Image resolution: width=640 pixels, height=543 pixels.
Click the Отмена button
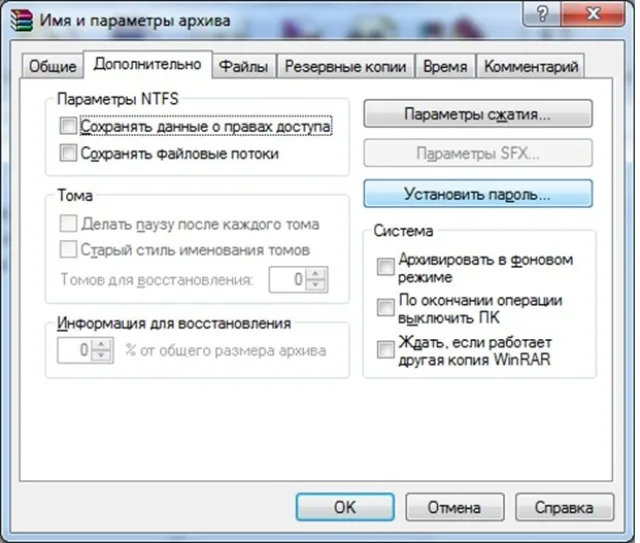coord(454,507)
